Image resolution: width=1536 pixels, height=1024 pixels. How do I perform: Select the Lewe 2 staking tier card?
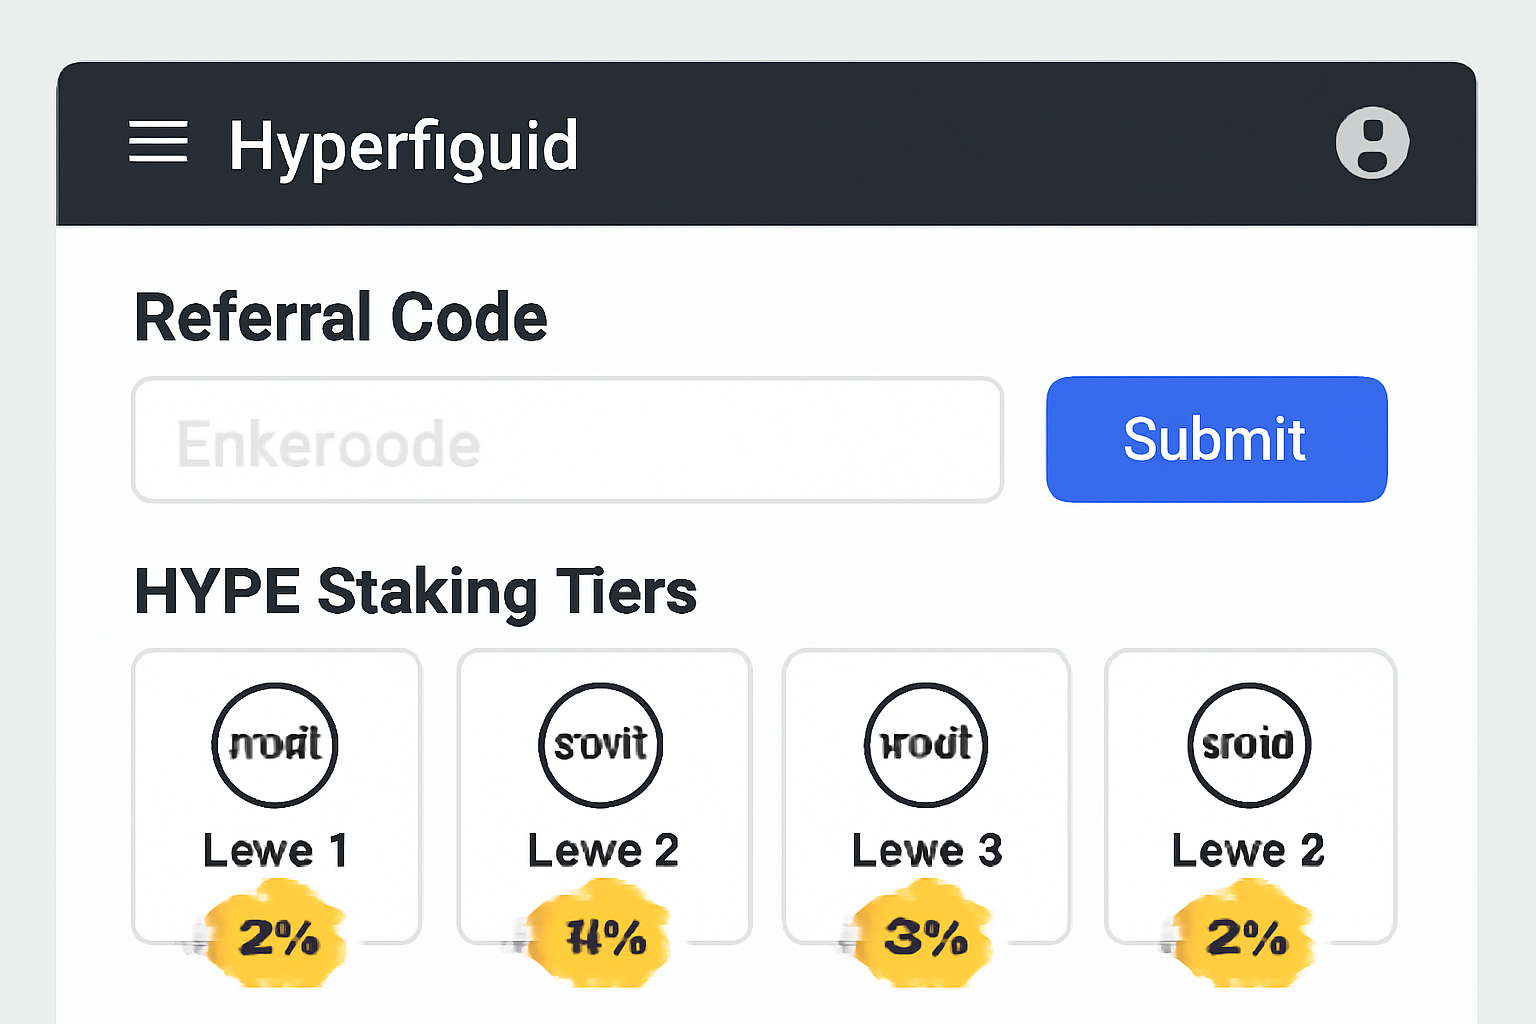pos(601,795)
